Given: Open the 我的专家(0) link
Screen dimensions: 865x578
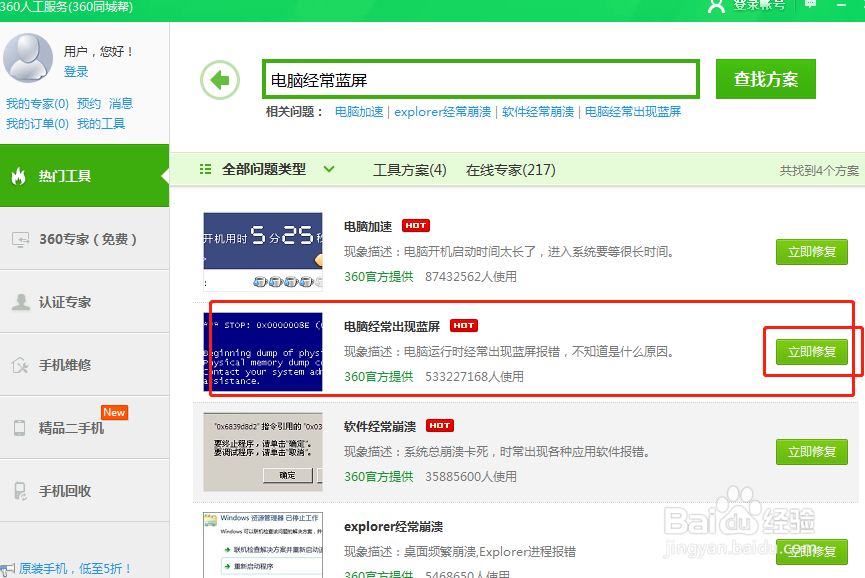Looking at the screenshot, I should (x=37, y=104).
